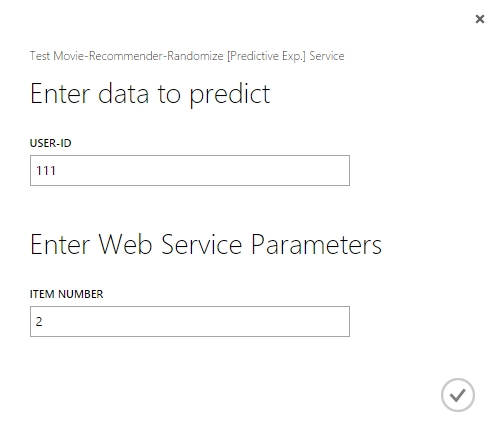Screen dimensions: 499x437
Task: Place cursor on the value 111
Action: click(46, 171)
